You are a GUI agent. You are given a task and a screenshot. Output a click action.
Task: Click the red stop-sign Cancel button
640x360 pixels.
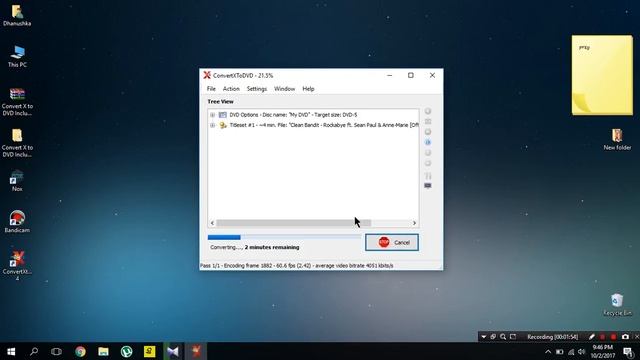click(x=392, y=242)
